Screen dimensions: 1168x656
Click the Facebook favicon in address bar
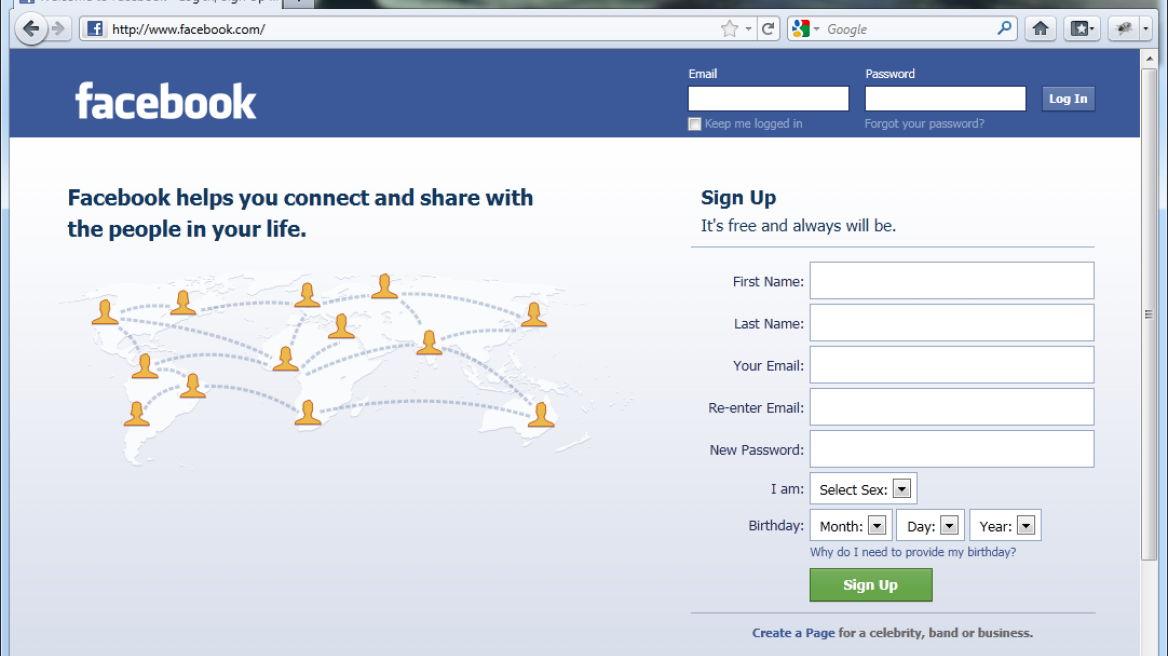coord(95,29)
